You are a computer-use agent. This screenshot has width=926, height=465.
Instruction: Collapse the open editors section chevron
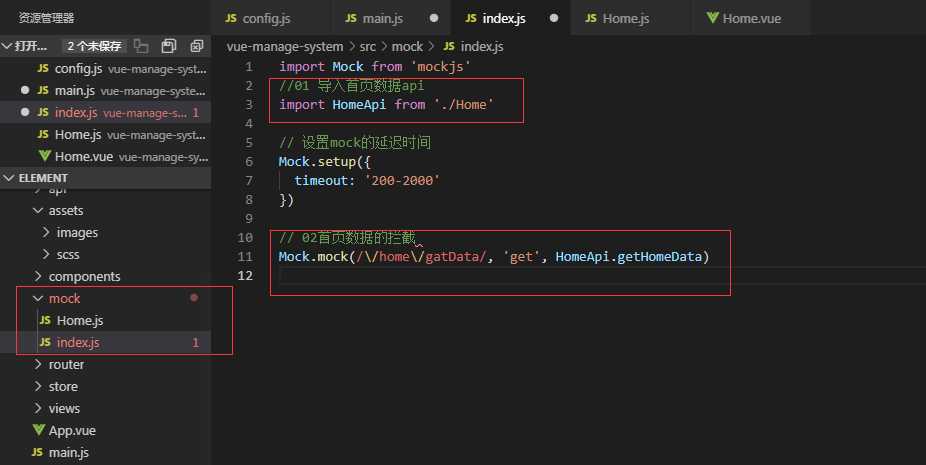coord(8,46)
